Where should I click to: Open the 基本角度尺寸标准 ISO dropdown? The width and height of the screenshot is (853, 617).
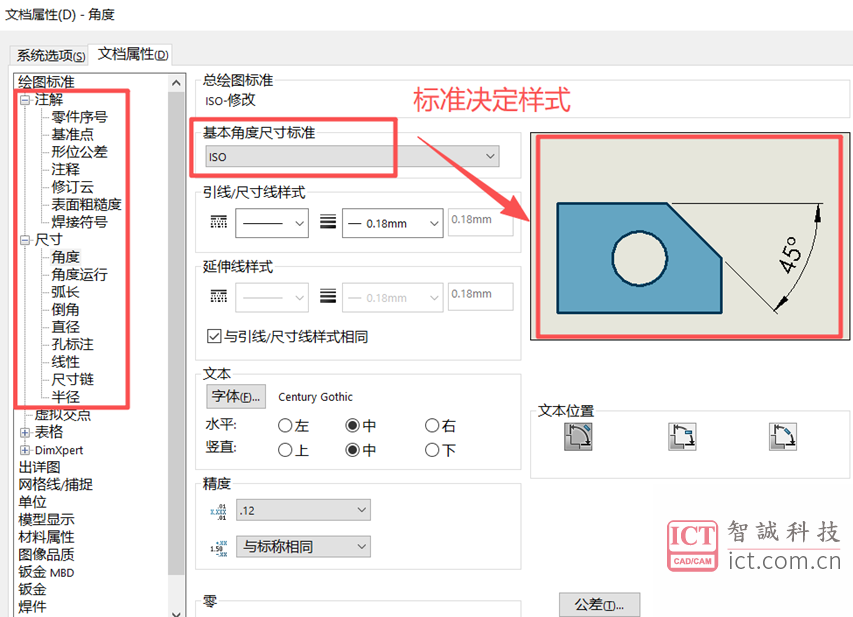click(352, 157)
